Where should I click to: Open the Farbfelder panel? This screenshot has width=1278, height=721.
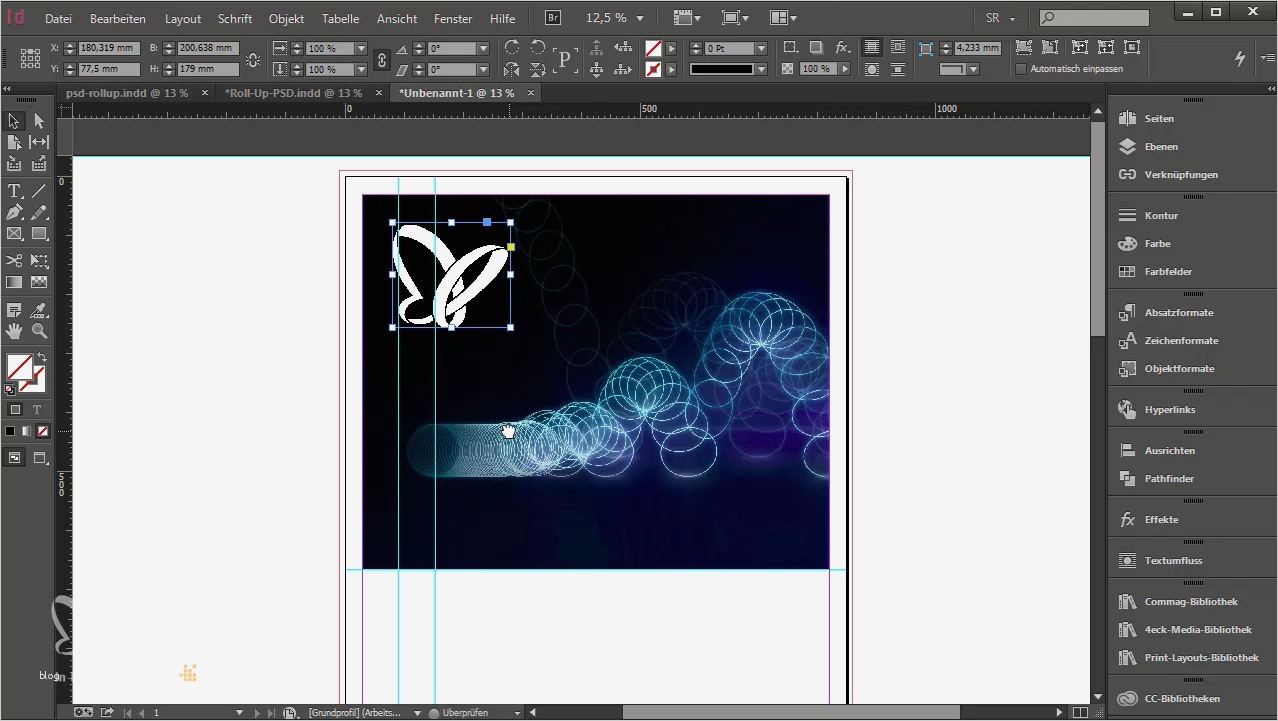(1167, 271)
